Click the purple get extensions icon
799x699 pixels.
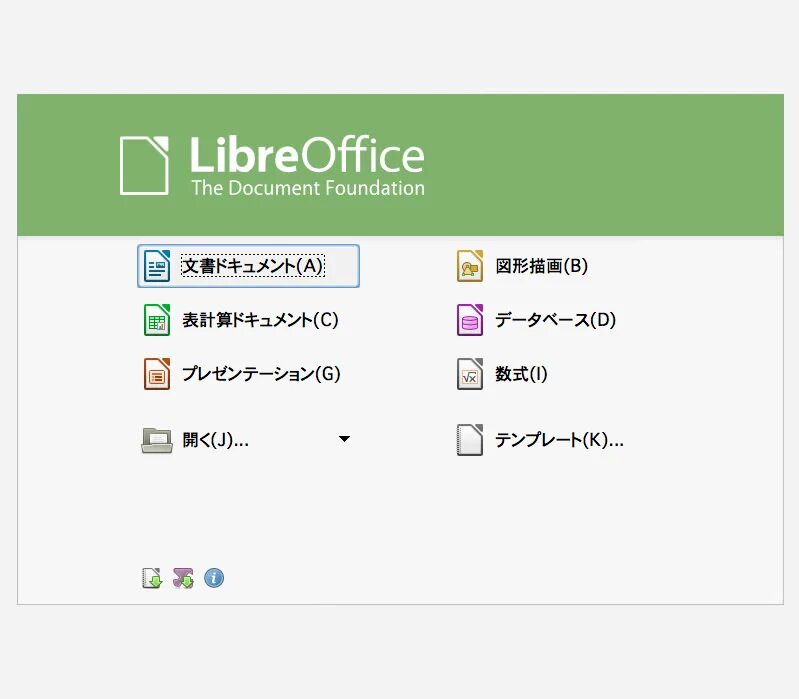[x=183, y=578]
